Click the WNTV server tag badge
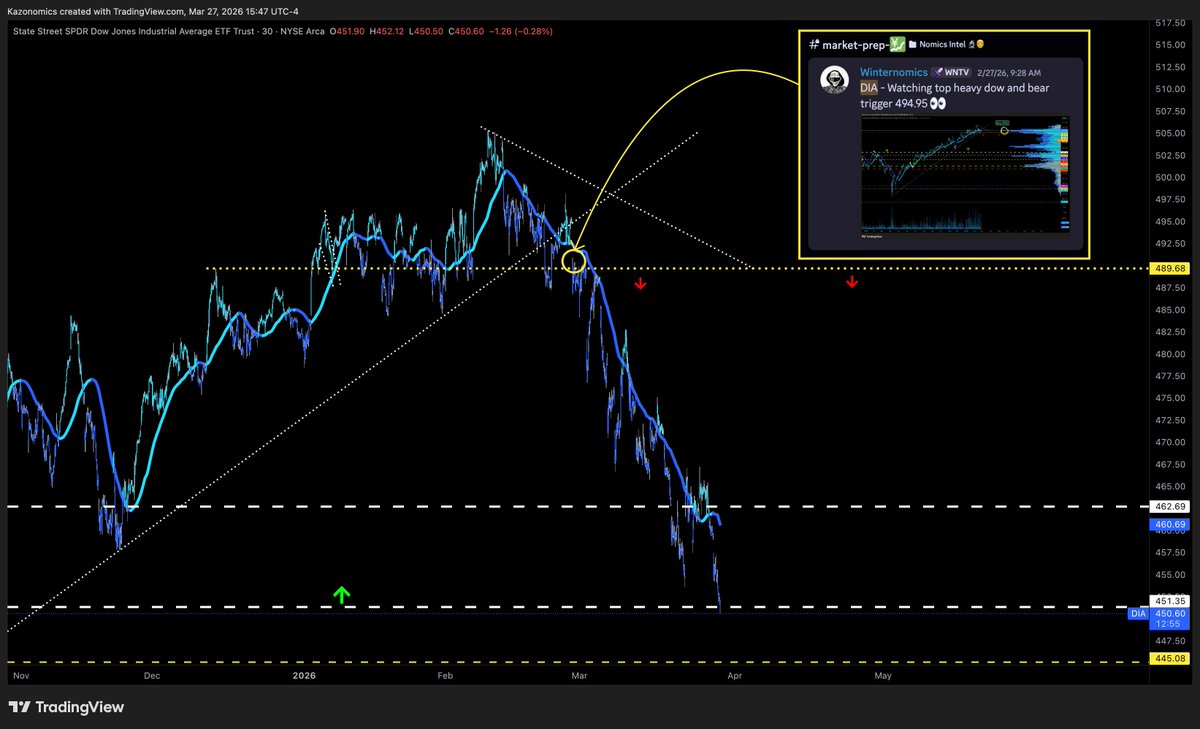This screenshot has width=1200, height=729. click(x=951, y=73)
